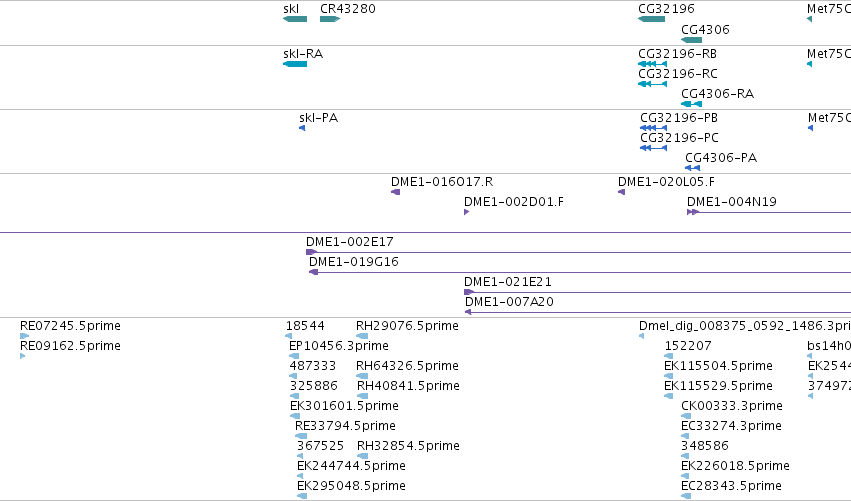Click the Dmel_dig_008375_0592_1486 feature
This screenshot has width=851, height=501.
(x=642, y=336)
